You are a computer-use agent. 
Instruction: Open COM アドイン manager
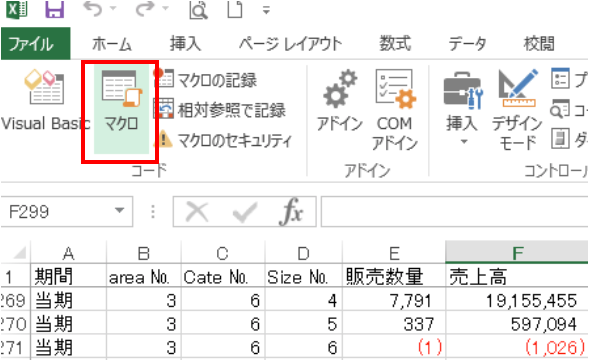pyautogui.click(x=395, y=110)
